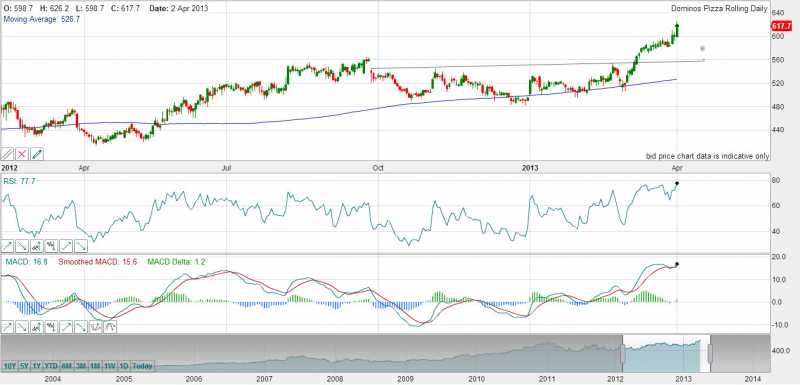The width and height of the screenshot is (800, 385).
Task: Grab the right handle of range selector
Action: pos(709,353)
